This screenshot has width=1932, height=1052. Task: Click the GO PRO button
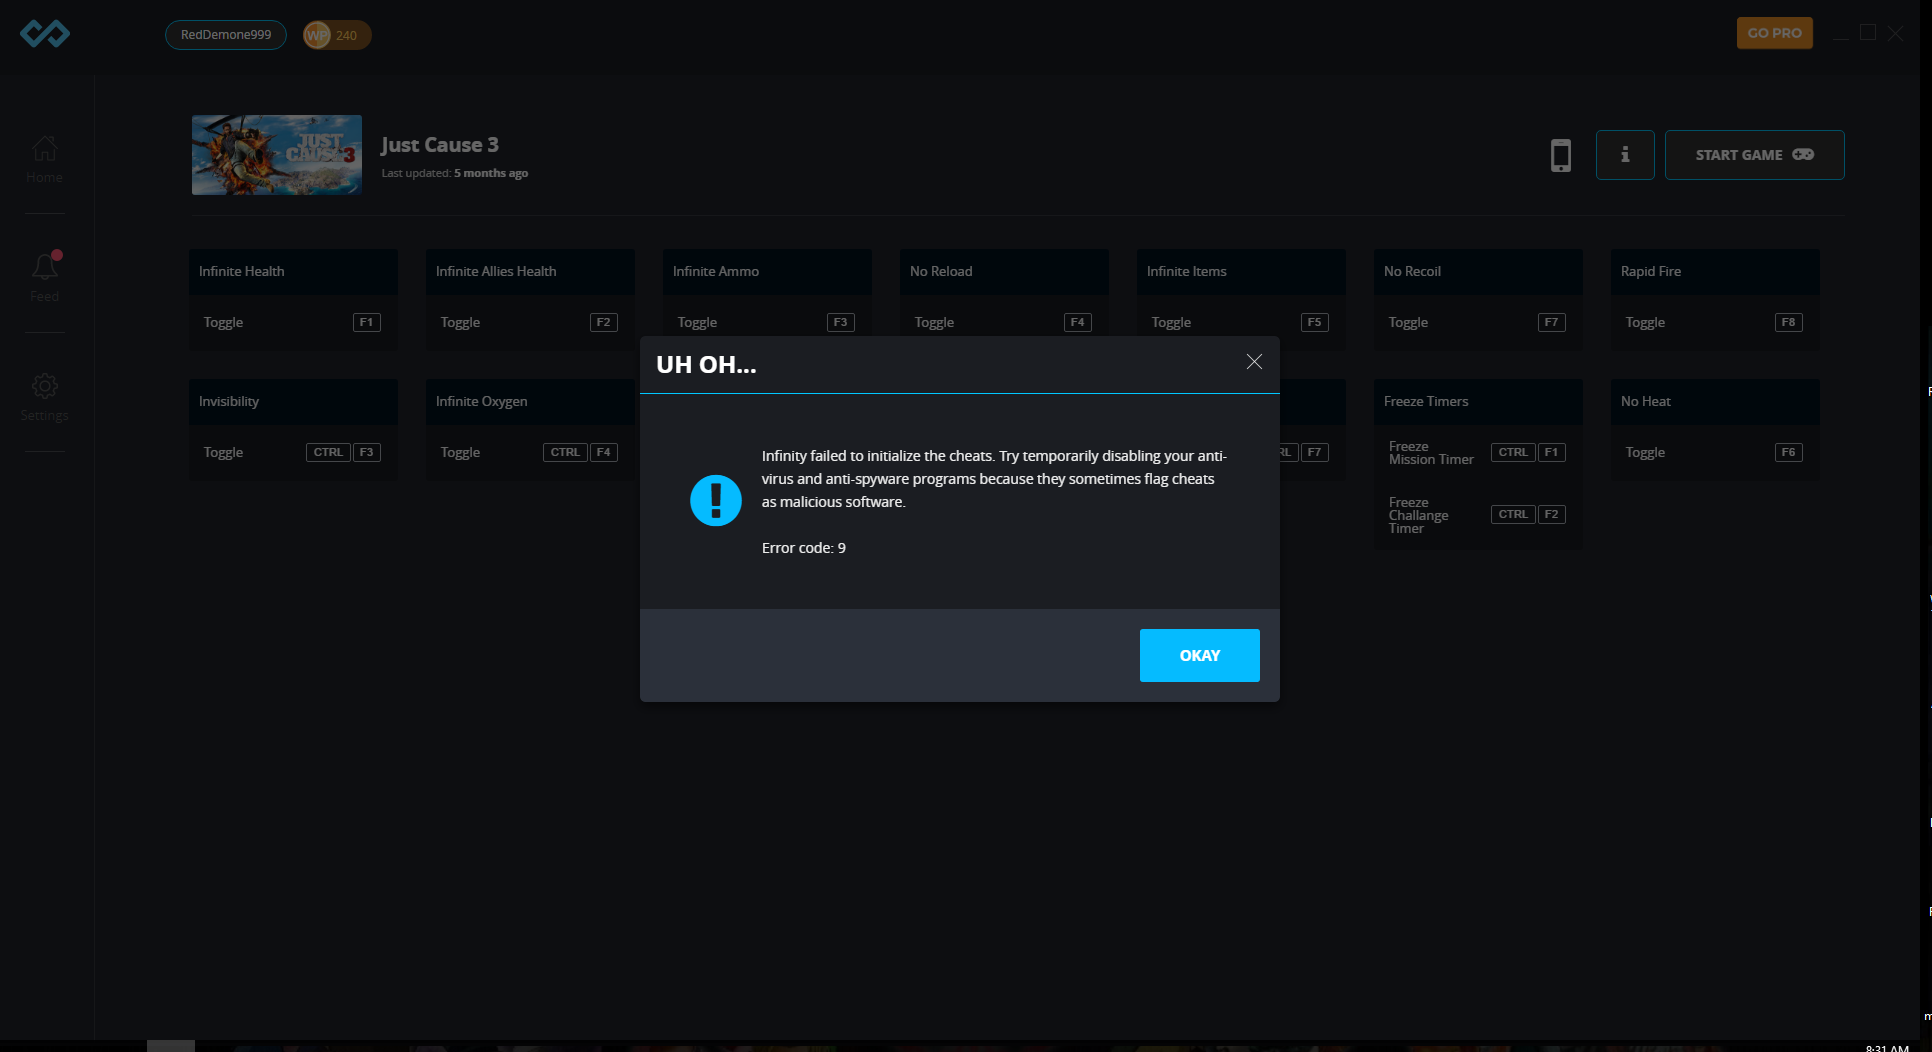[x=1774, y=33]
